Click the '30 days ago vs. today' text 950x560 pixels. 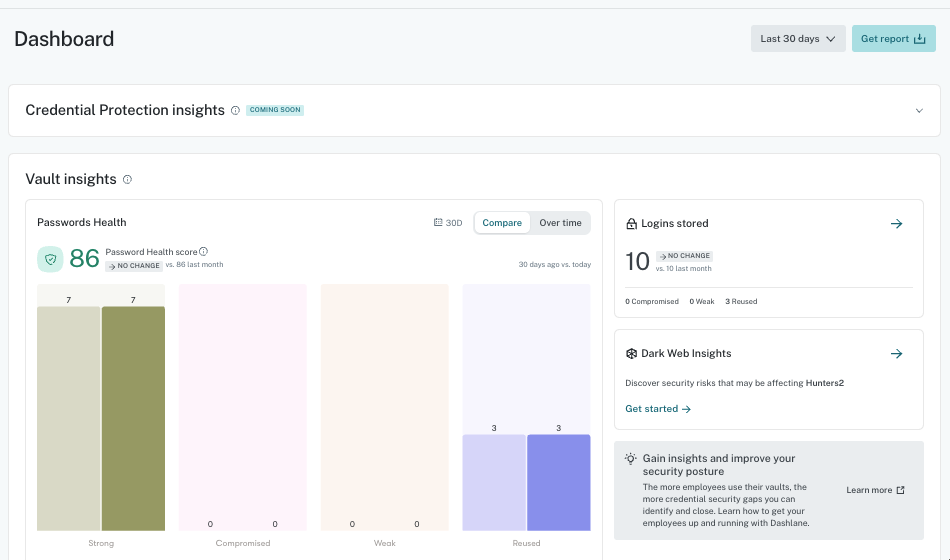tap(554, 265)
